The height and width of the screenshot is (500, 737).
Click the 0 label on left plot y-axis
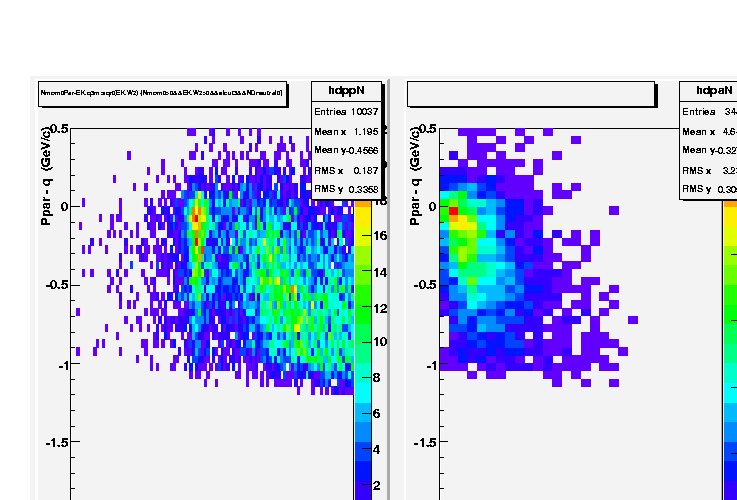[64, 207]
